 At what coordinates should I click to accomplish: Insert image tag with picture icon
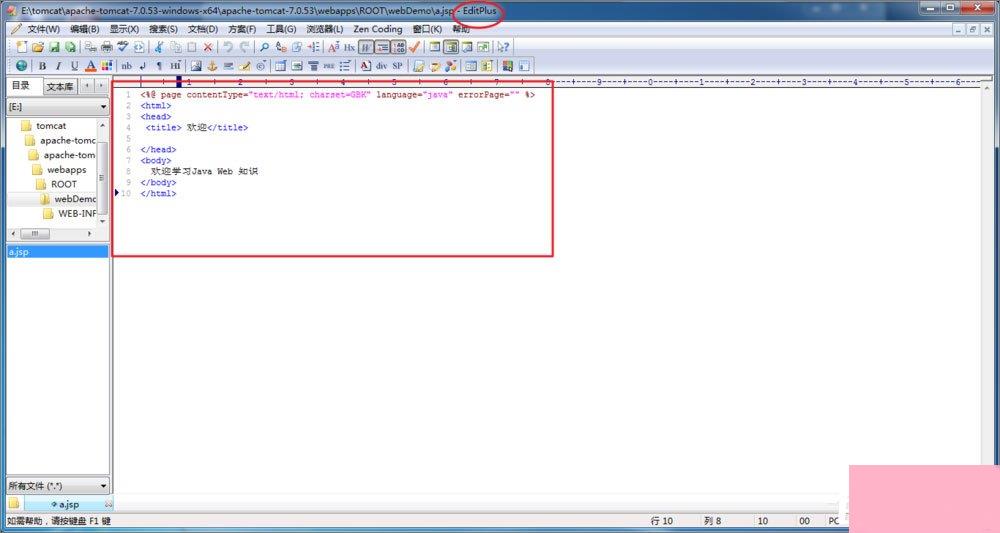point(196,66)
